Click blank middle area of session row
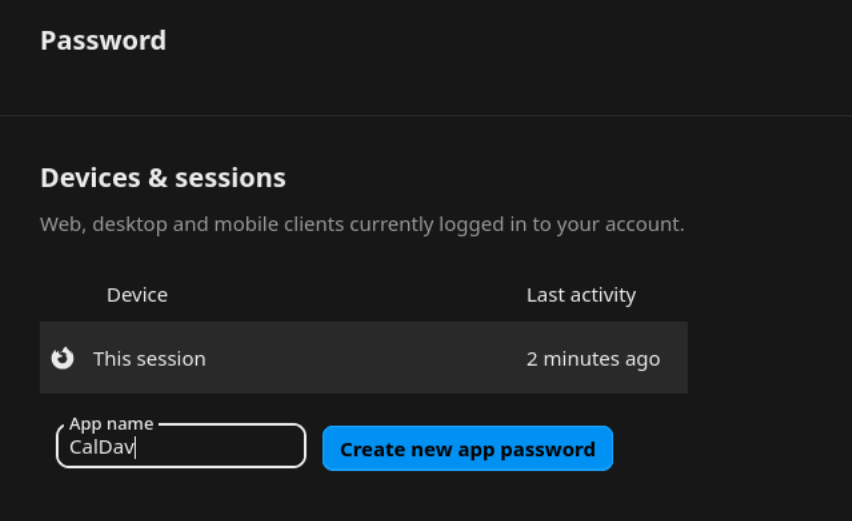This screenshot has width=852, height=521. pos(370,358)
